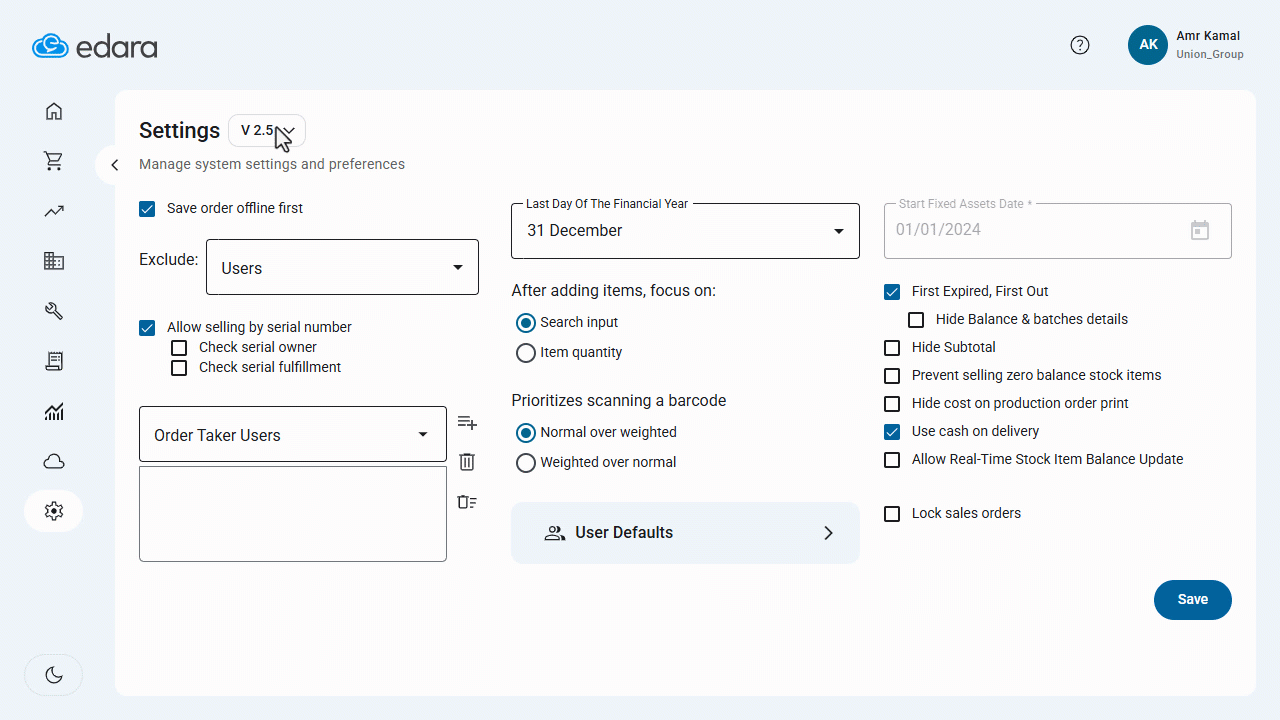
Task: Click the Start Fixed Assets Date field
Action: pyautogui.click(x=1058, y=231)
